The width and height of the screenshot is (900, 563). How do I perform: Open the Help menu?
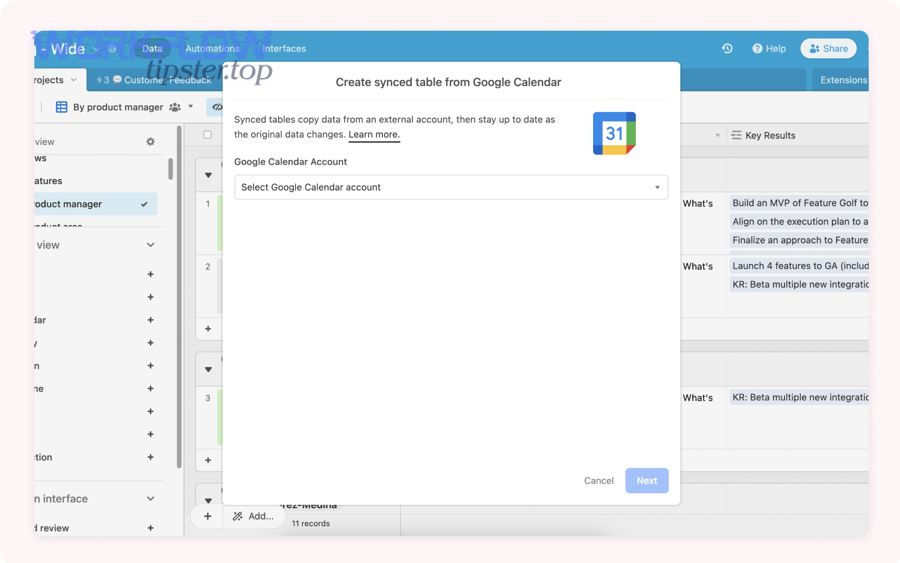(769, 49)
